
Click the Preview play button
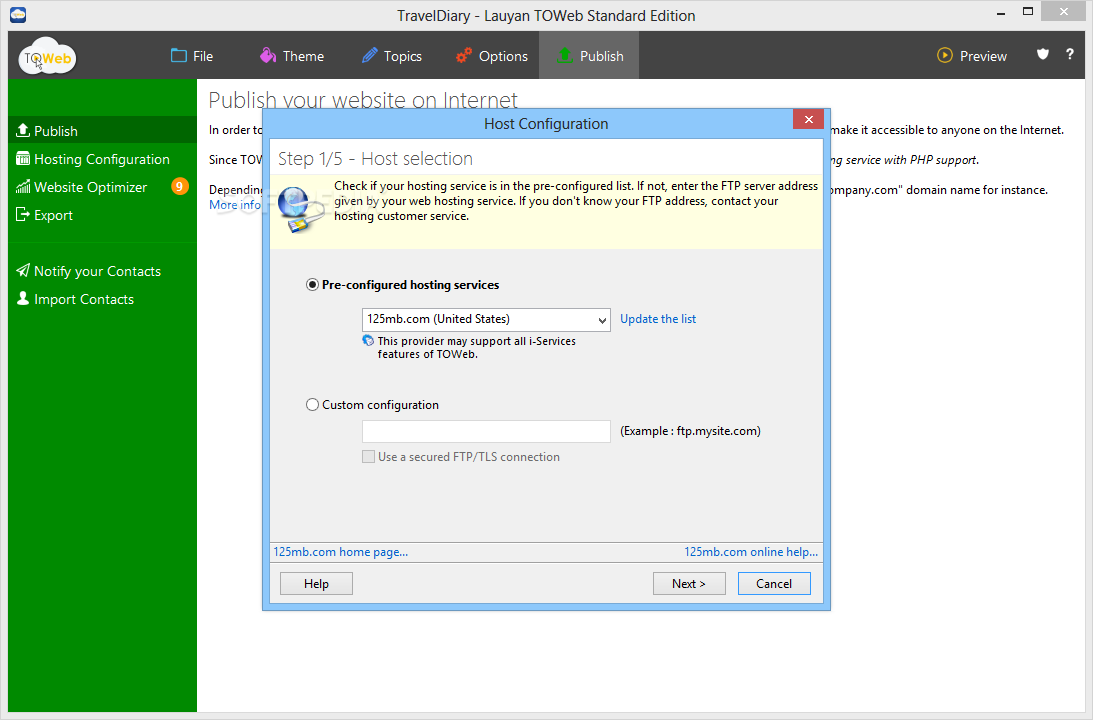[x=972, y=56]
